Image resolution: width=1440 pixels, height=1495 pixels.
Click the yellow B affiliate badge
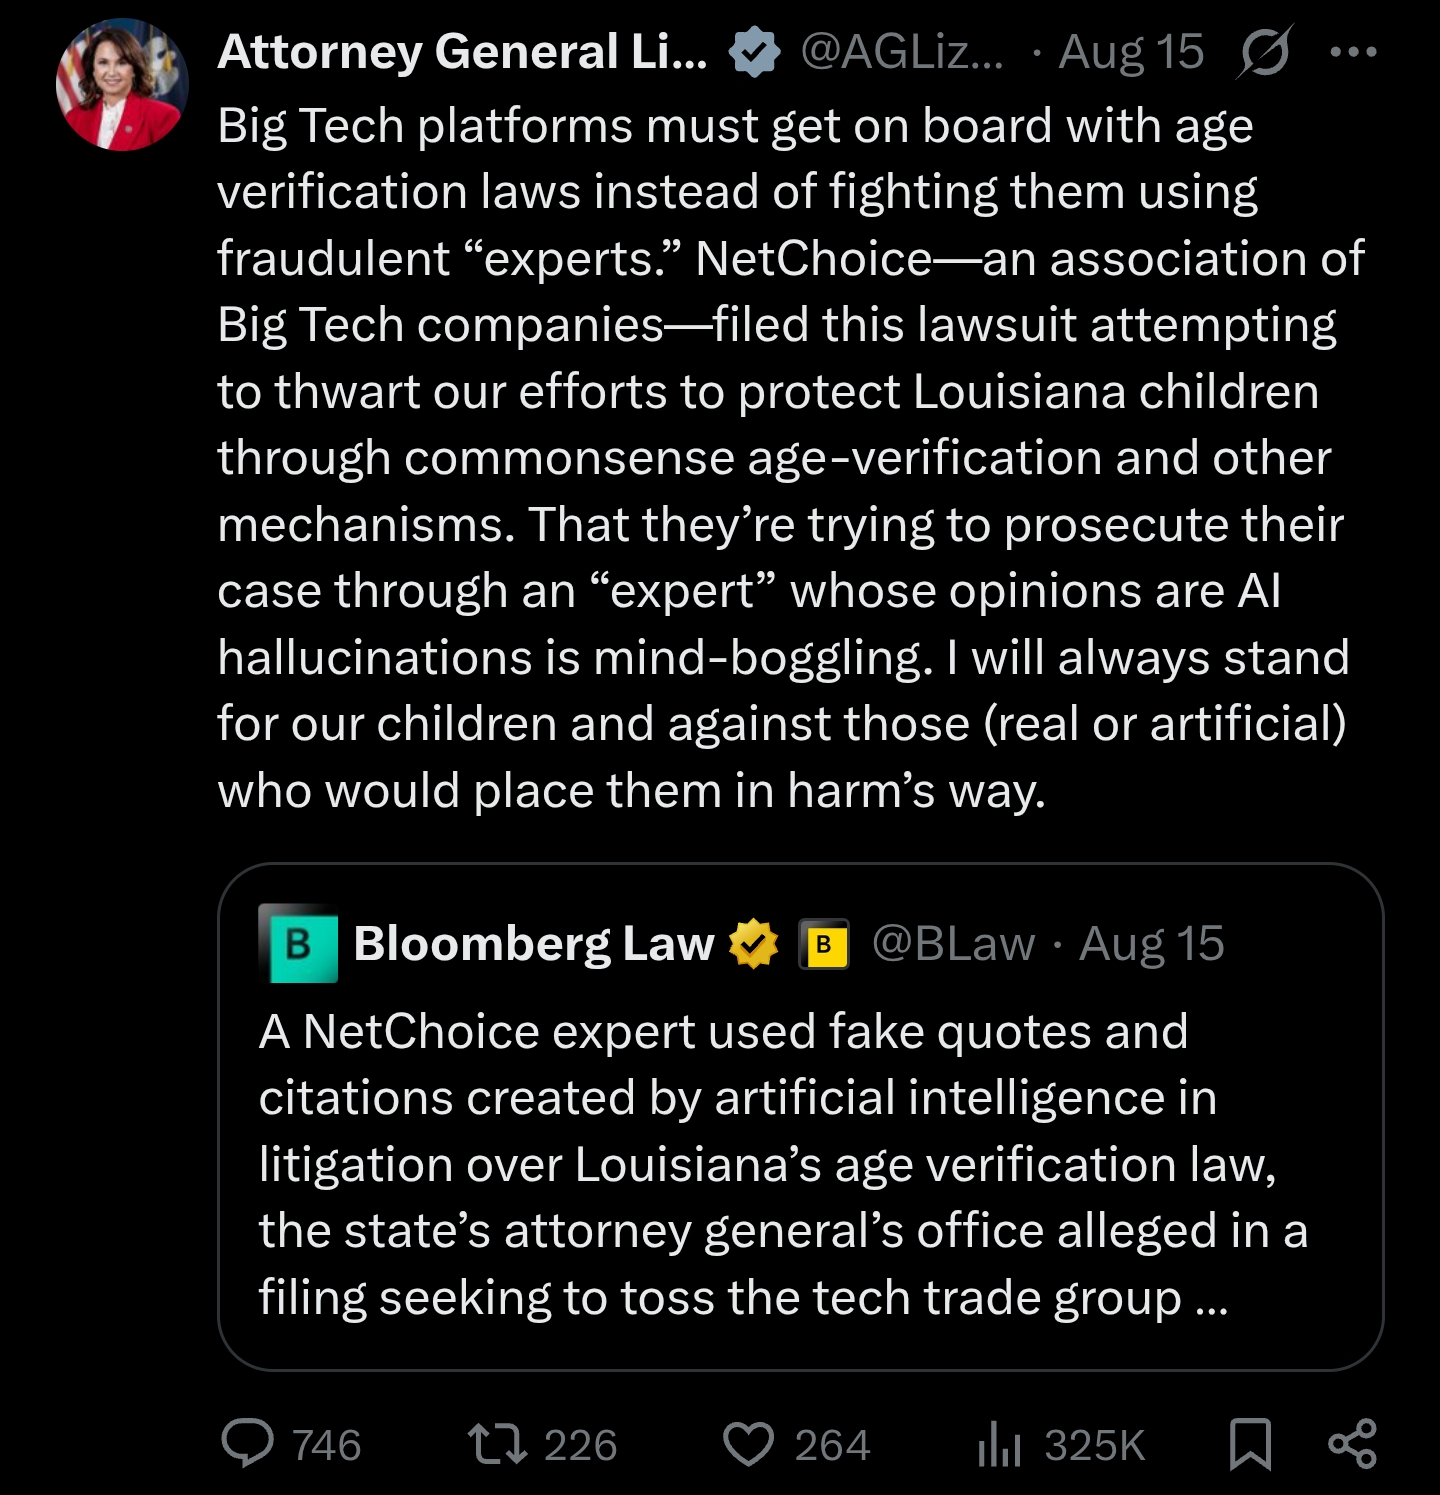(823, 943)
